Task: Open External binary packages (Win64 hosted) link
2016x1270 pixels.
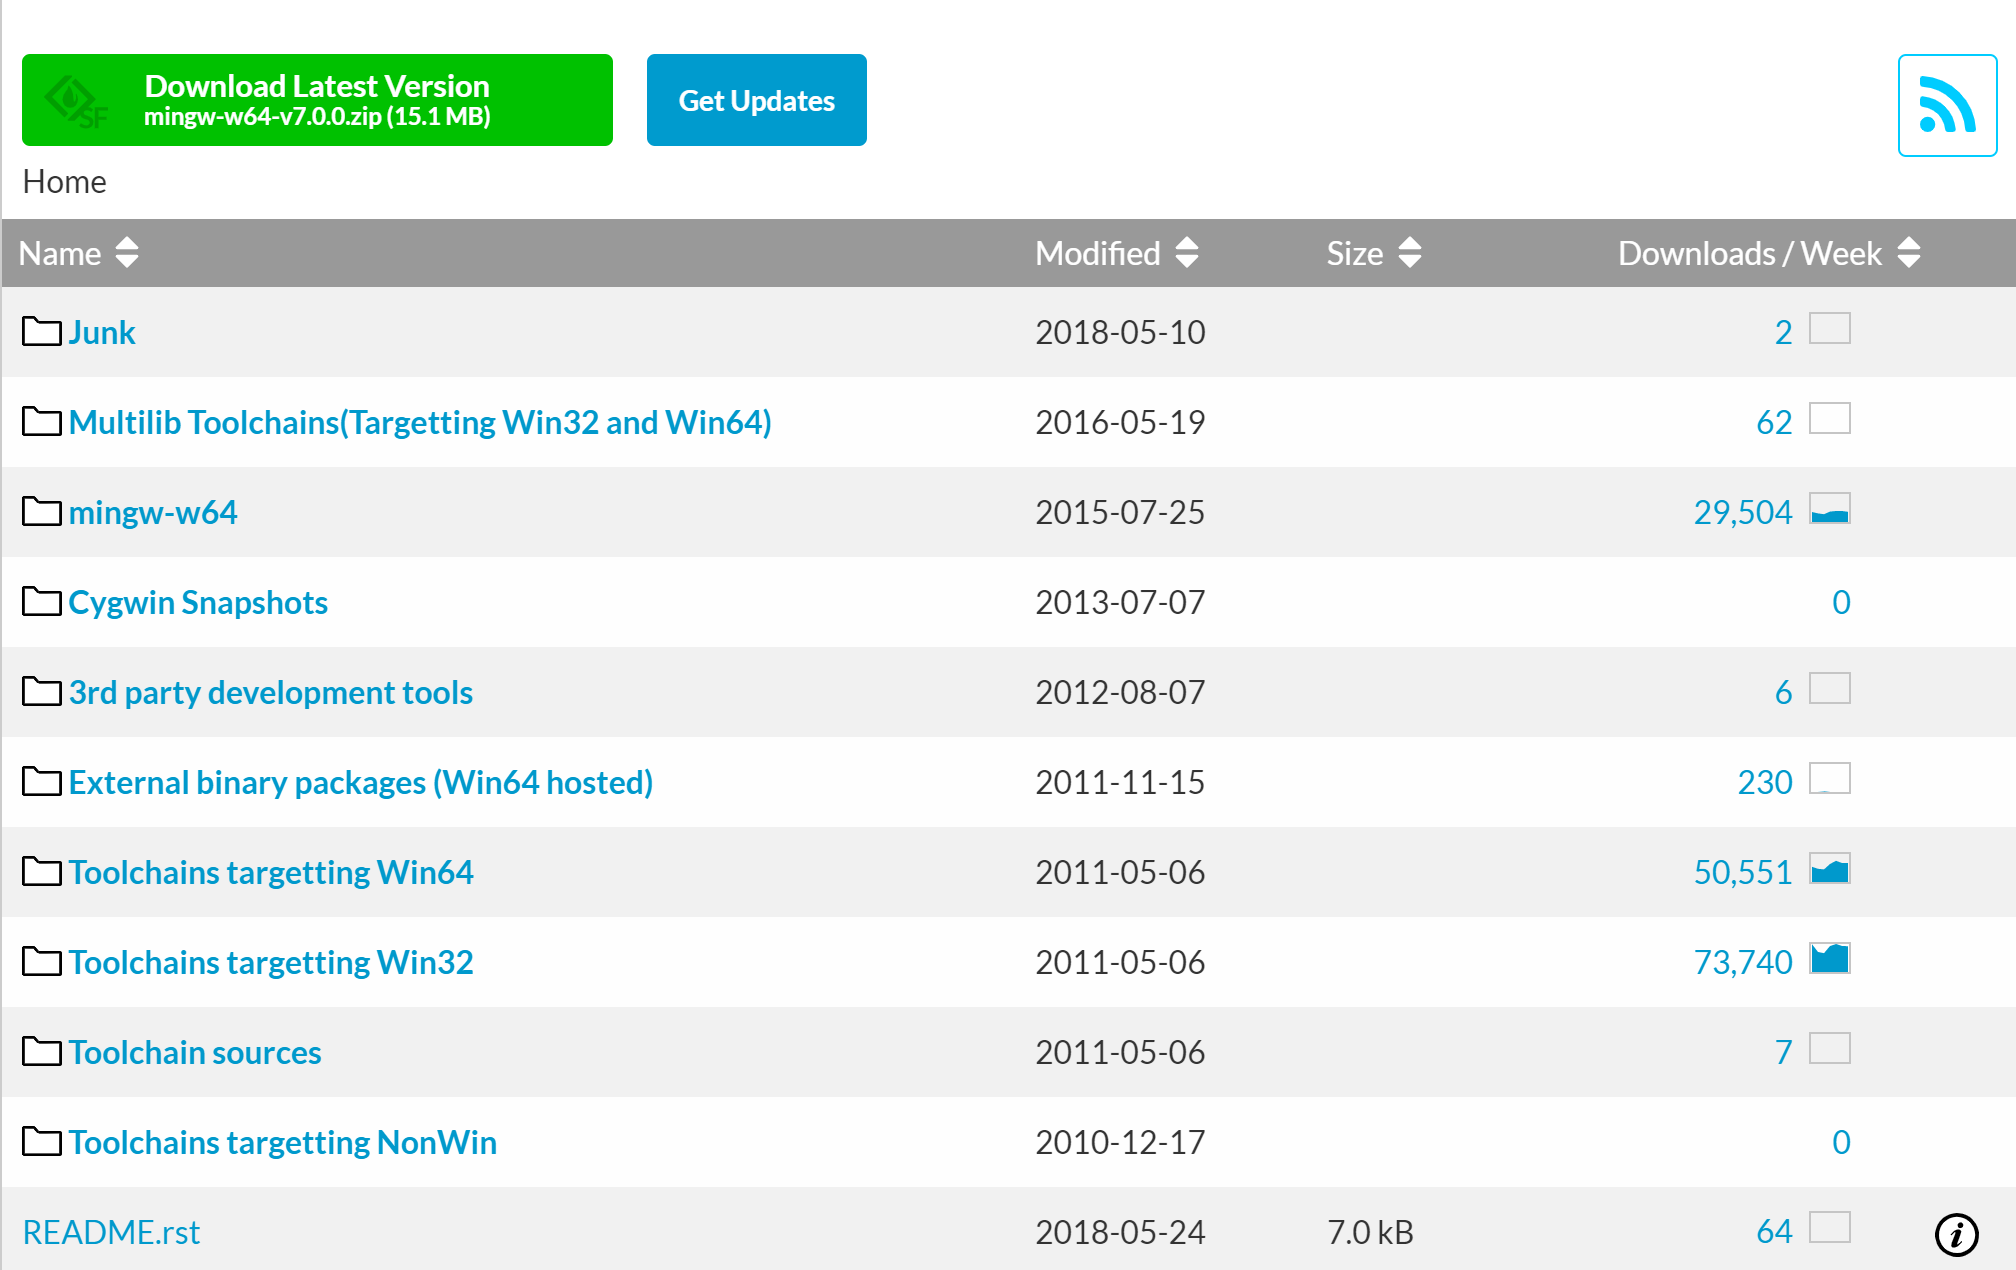Action: pyautogui.click(x=361, y=782)
